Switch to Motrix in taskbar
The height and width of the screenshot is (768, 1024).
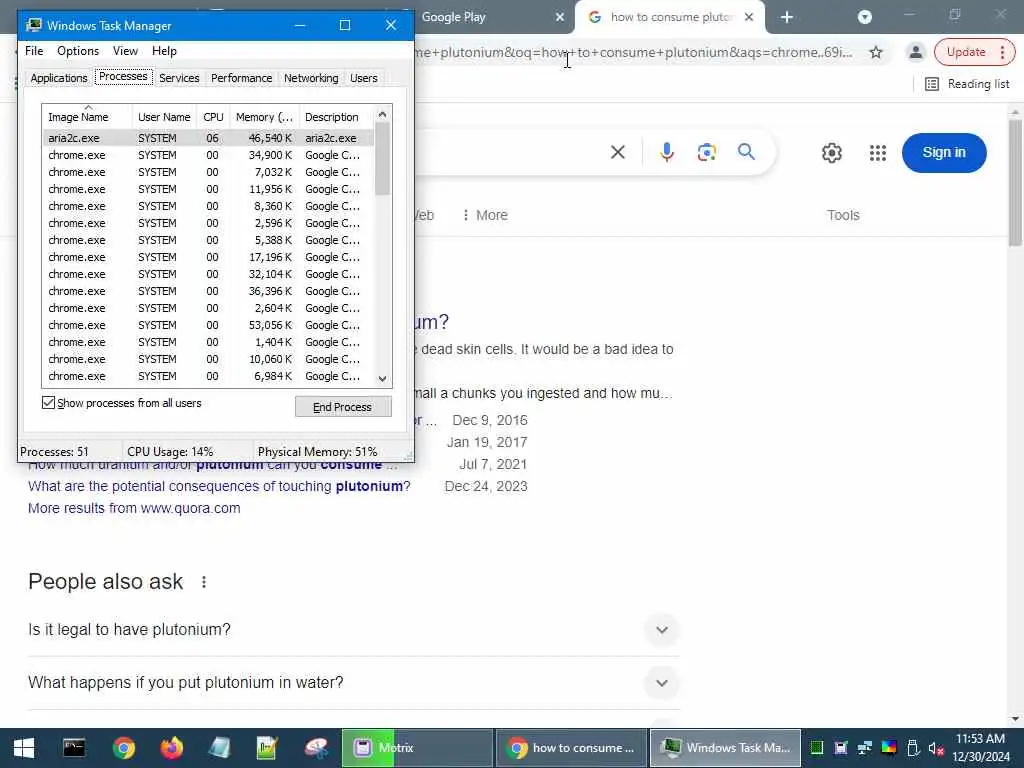tap(417, 748)
